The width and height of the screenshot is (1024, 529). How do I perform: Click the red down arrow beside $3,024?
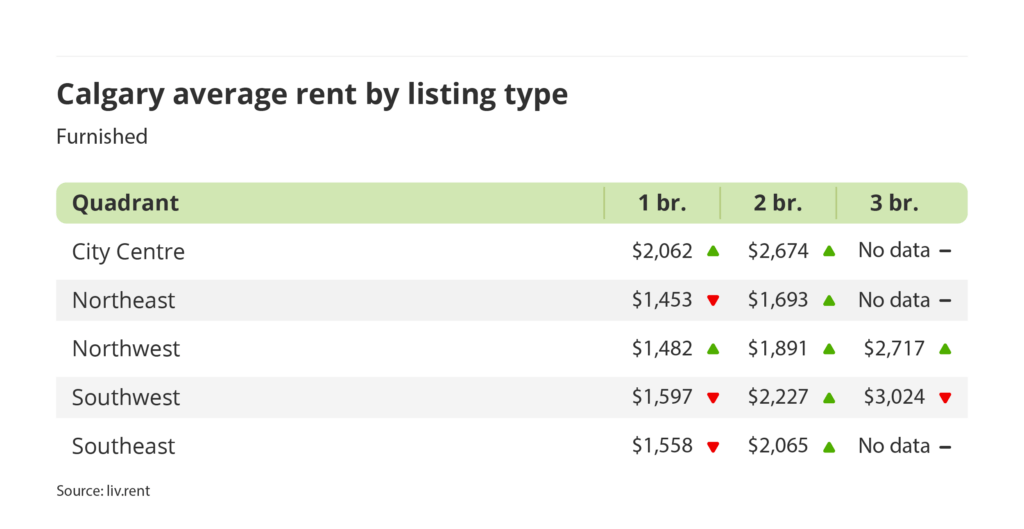click(x=945, y=398)
